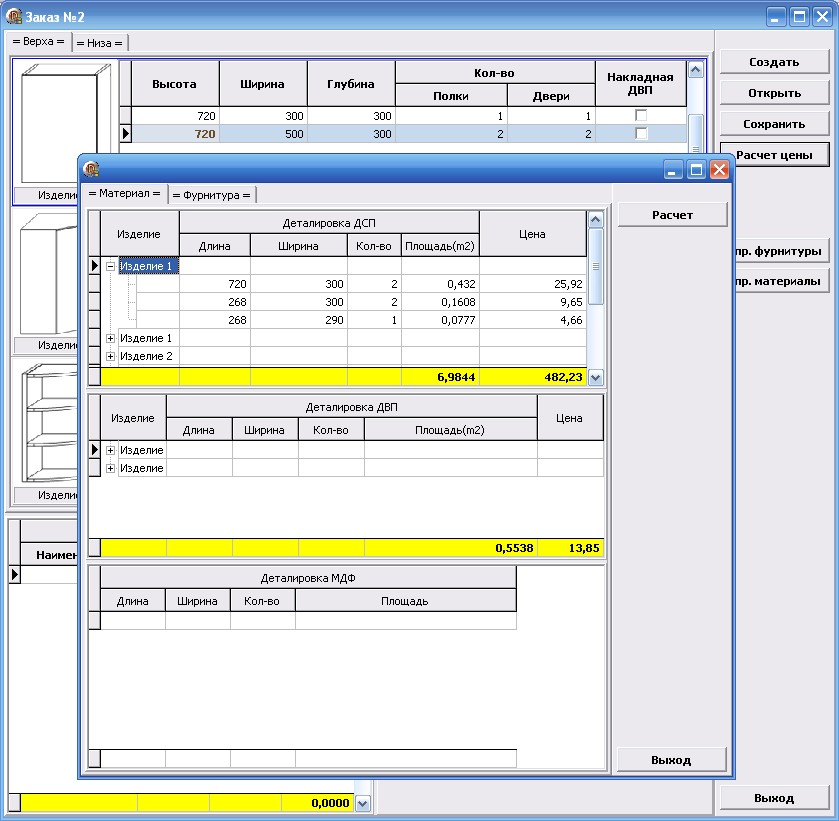Enable Накладная ДВП for the 720x300 row
Screen dimensions: 839x821
pyautogui.click(x=641, y=116)
